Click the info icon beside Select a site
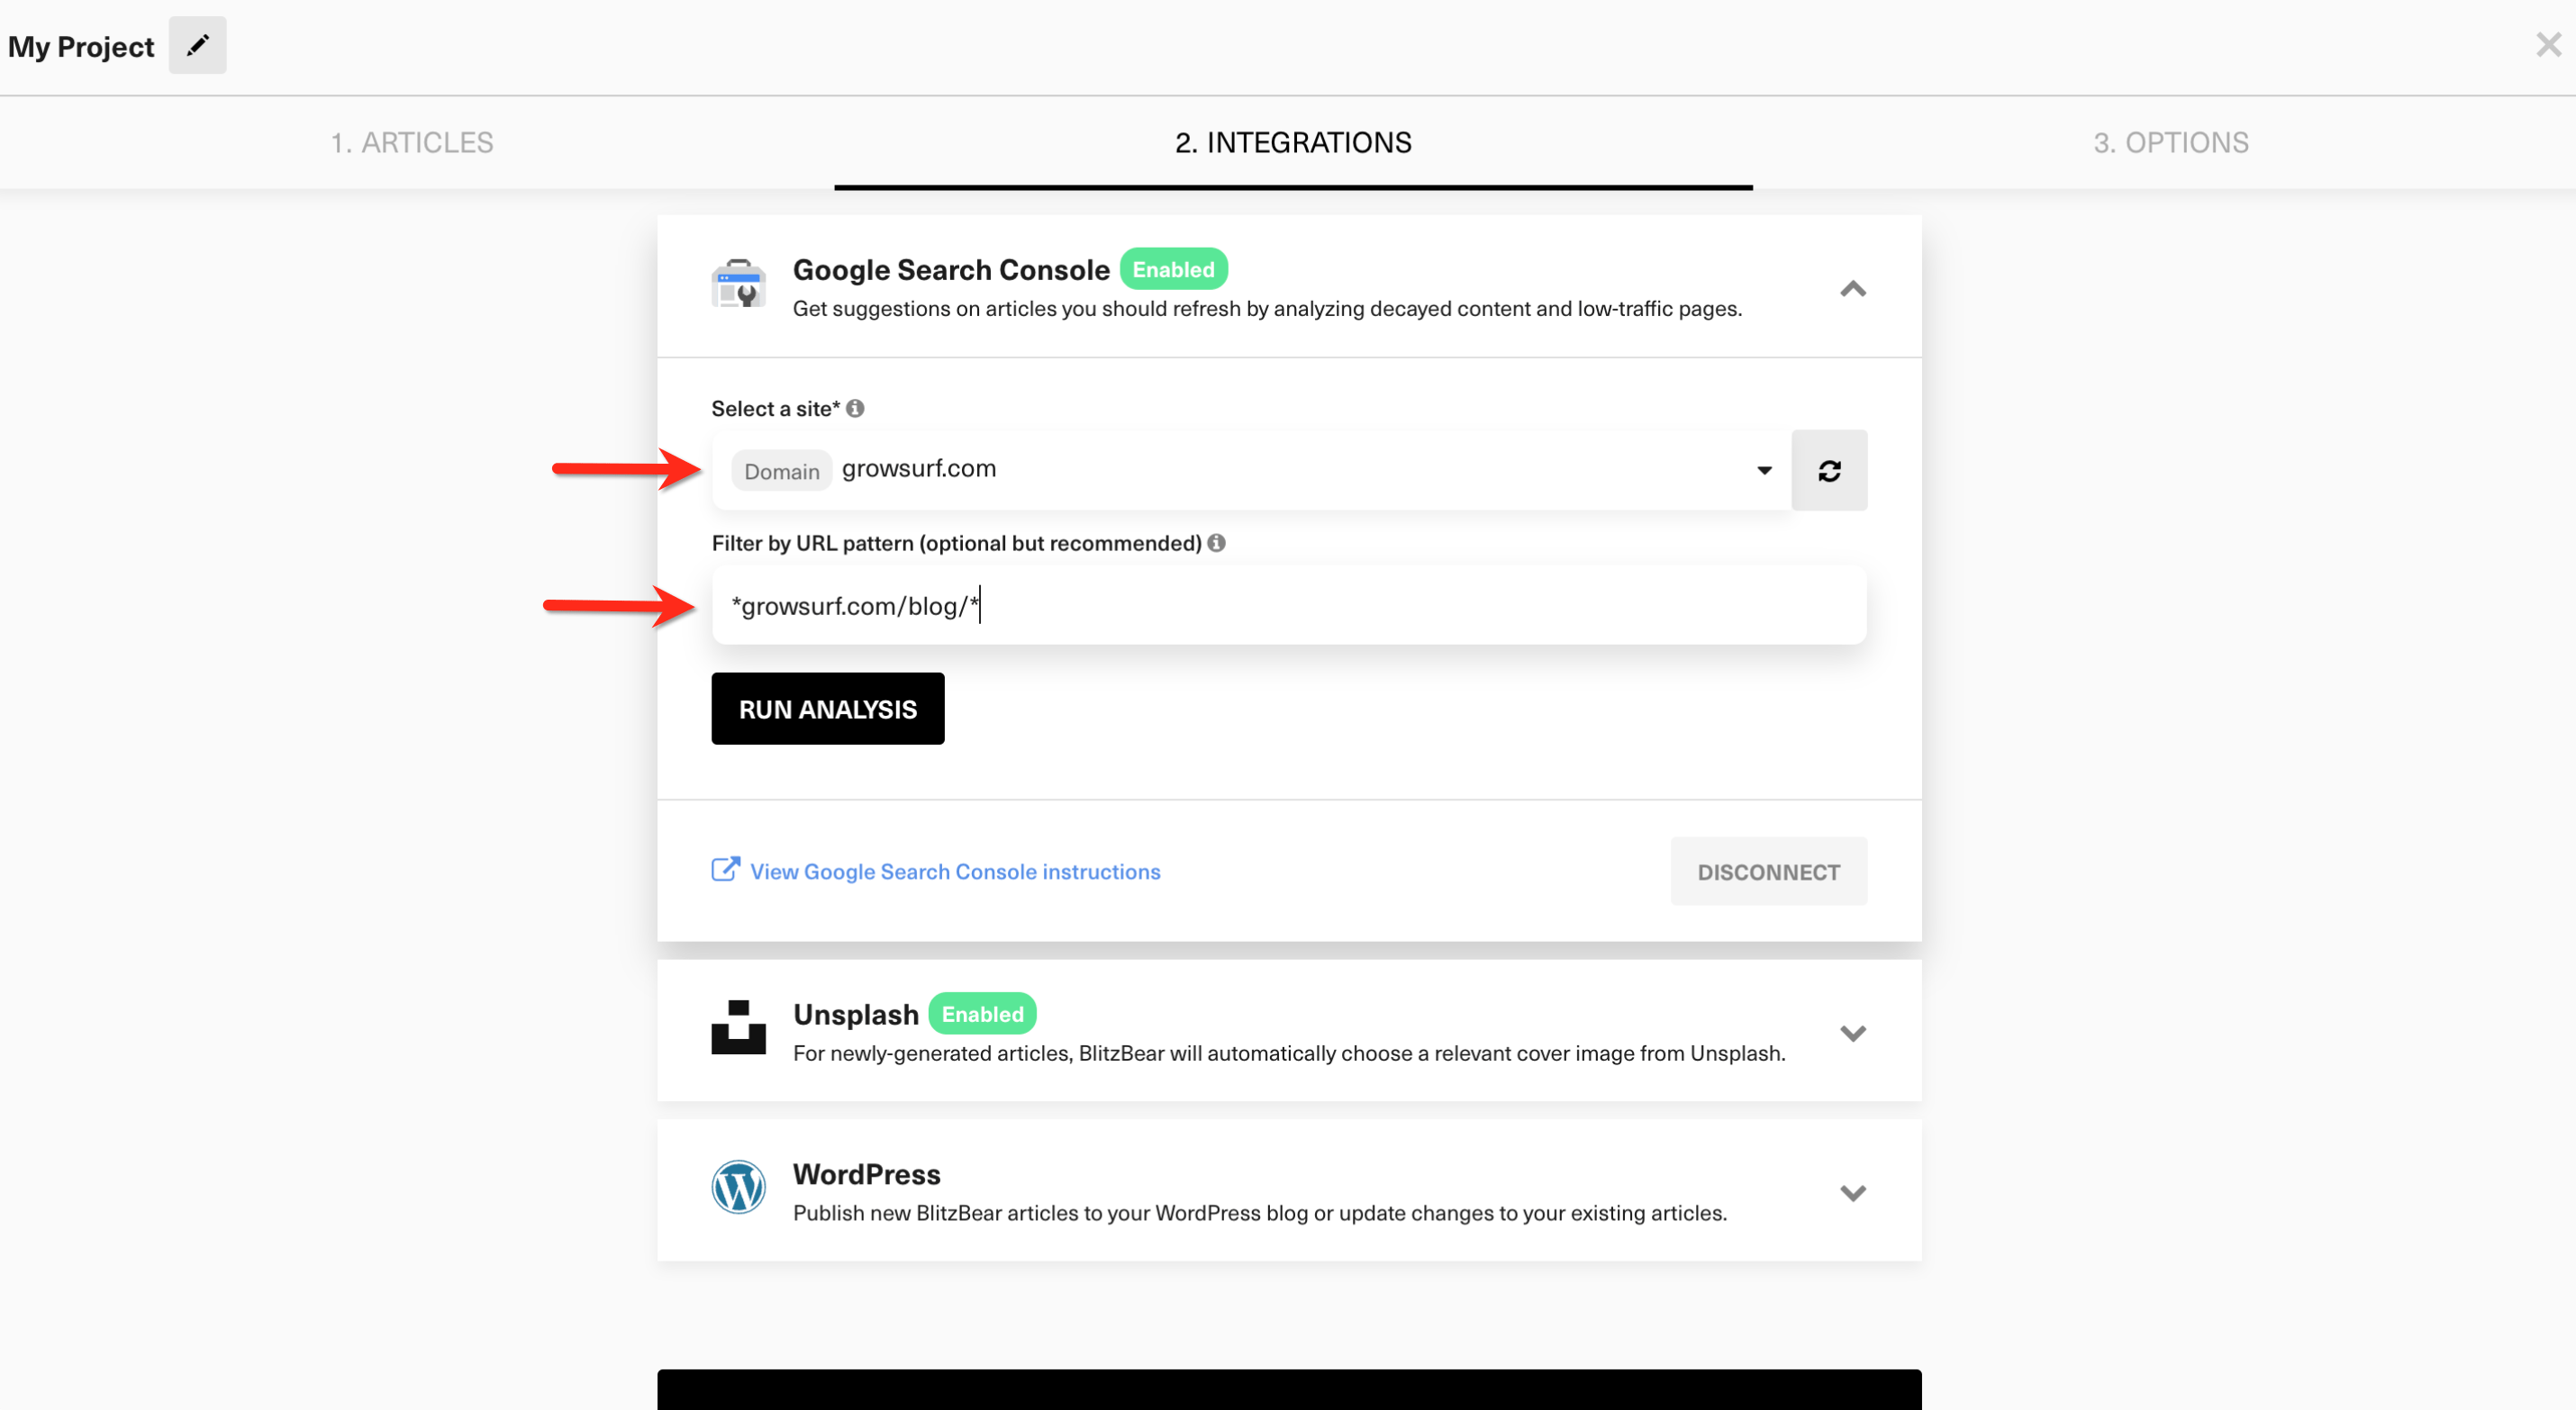The height and width of the screenshot is (1410, 2576). point(856,408)
